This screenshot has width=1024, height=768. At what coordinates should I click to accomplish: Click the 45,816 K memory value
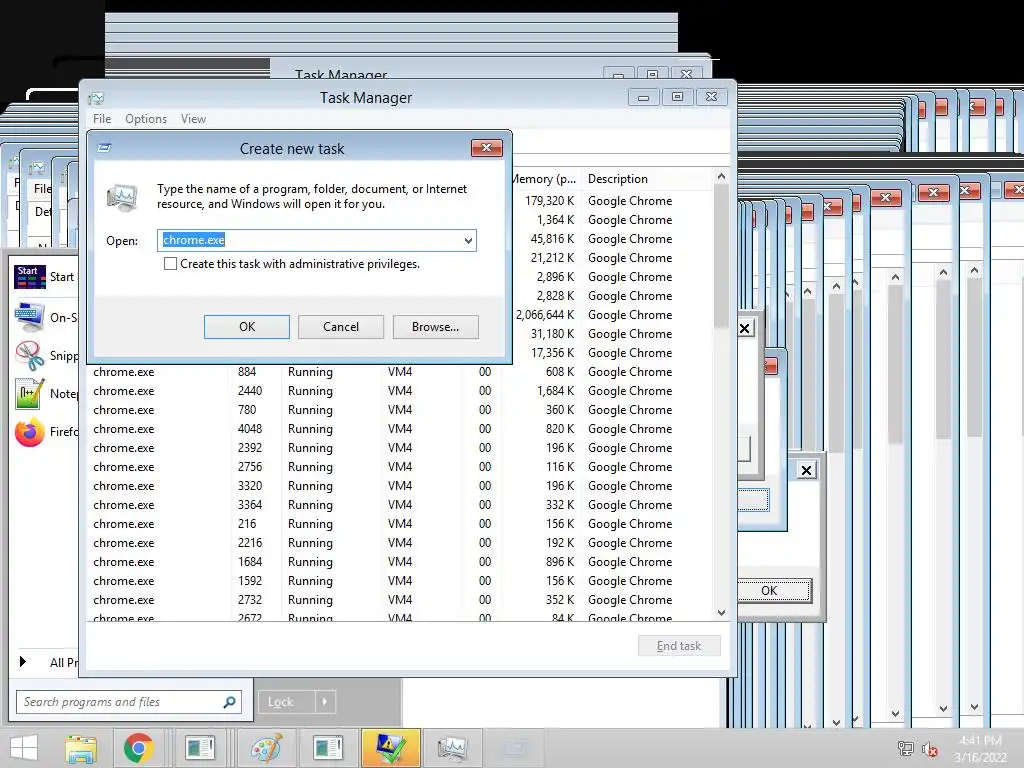[552, 238]
